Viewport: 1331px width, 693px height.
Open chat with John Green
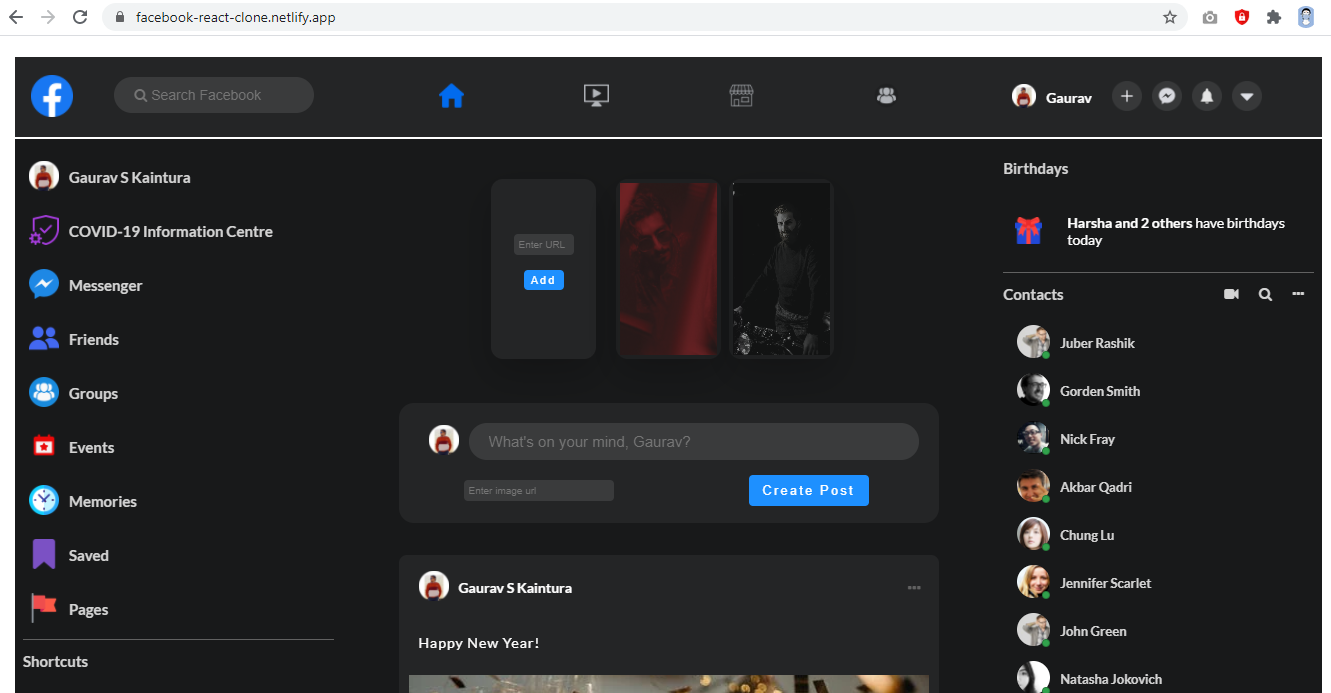[x=1072, y=631]
